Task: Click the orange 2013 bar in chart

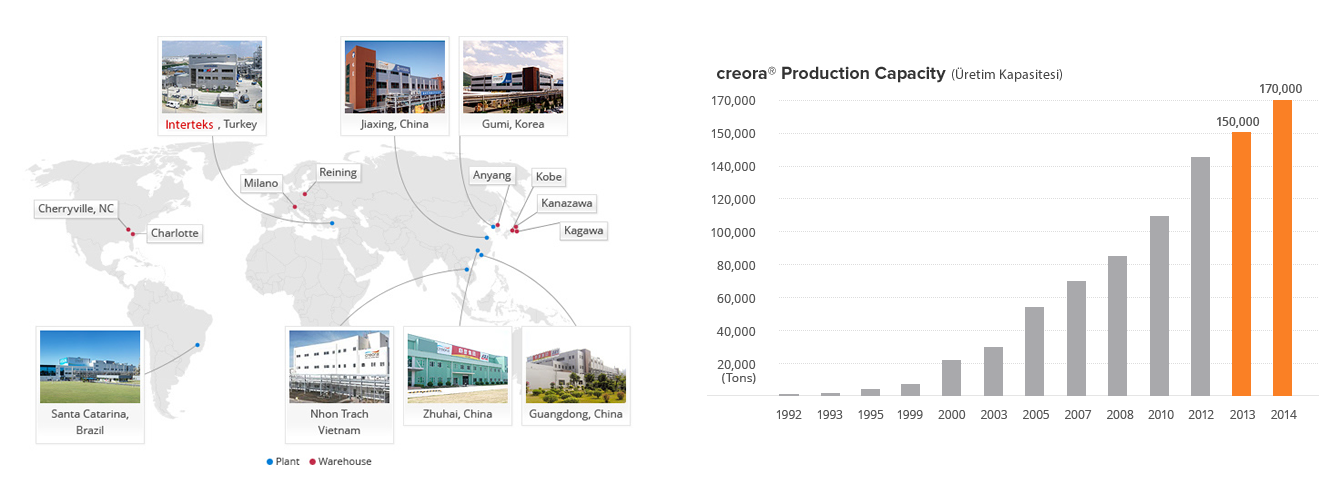Action: [x=1241, y=264]
